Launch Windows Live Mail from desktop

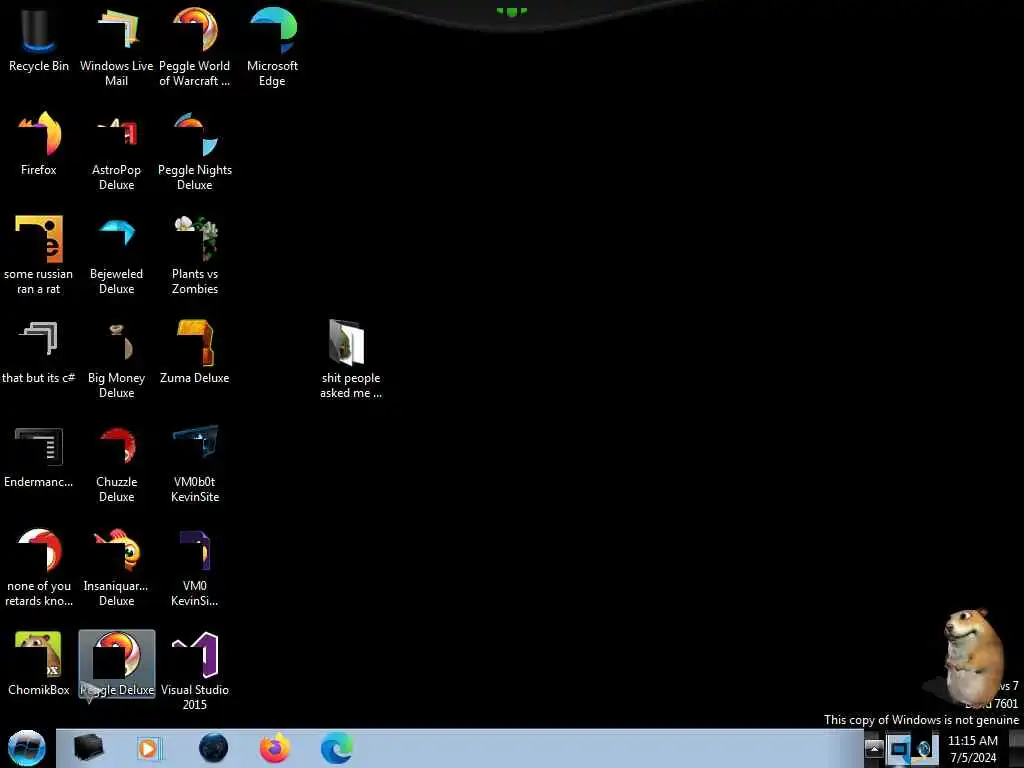pos(116,47)
